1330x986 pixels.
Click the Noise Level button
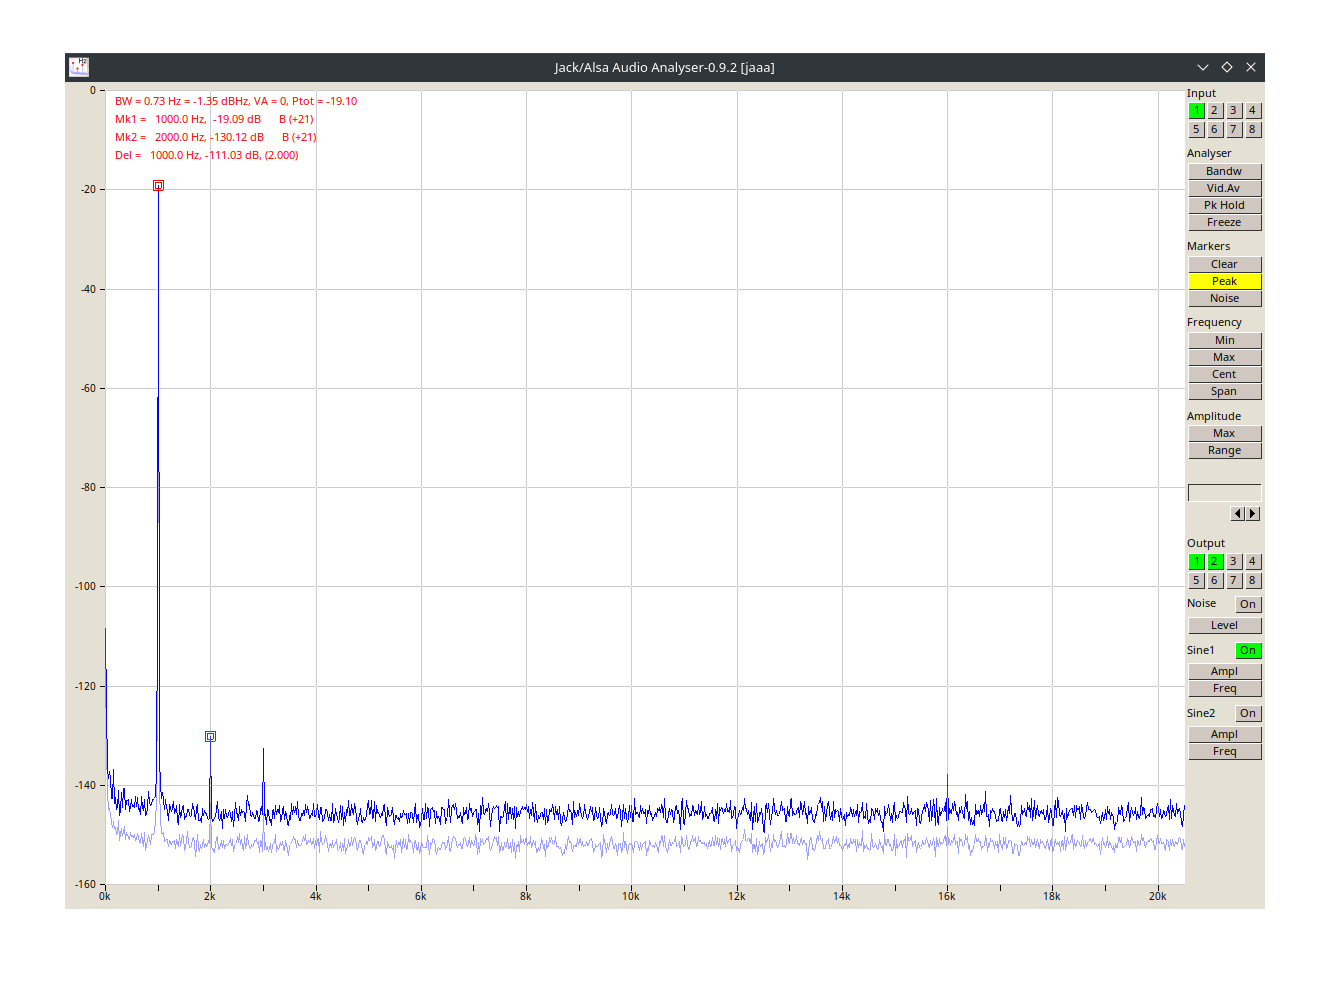1224,625
